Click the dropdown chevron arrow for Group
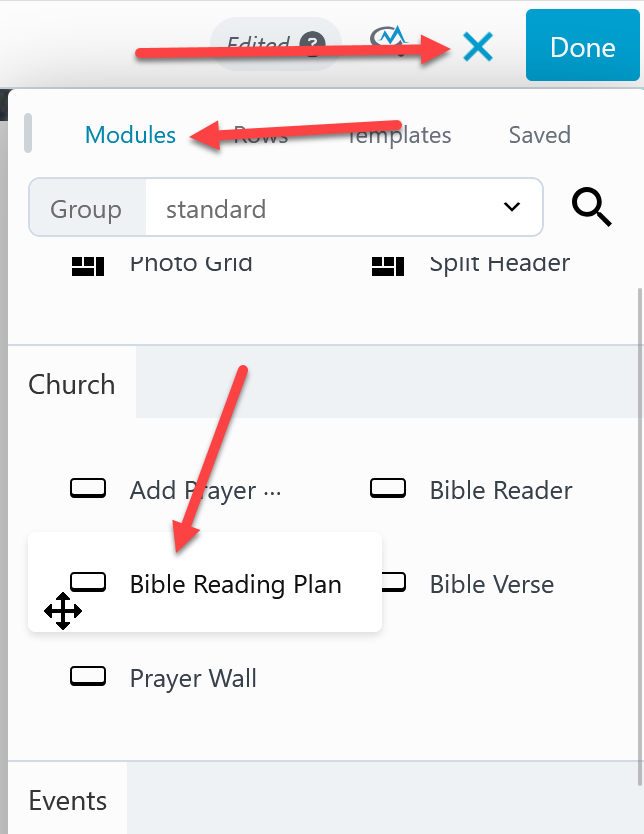The image size is (644, 834). (x=511, y=208)
